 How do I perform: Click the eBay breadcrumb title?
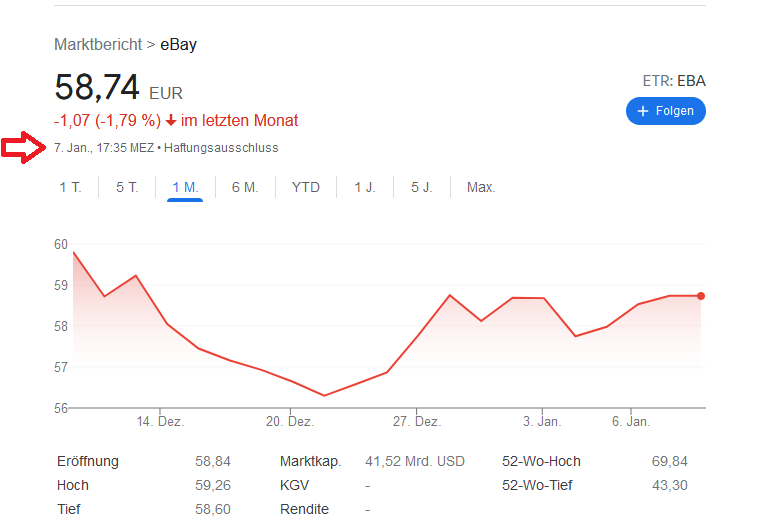[179, 45]
